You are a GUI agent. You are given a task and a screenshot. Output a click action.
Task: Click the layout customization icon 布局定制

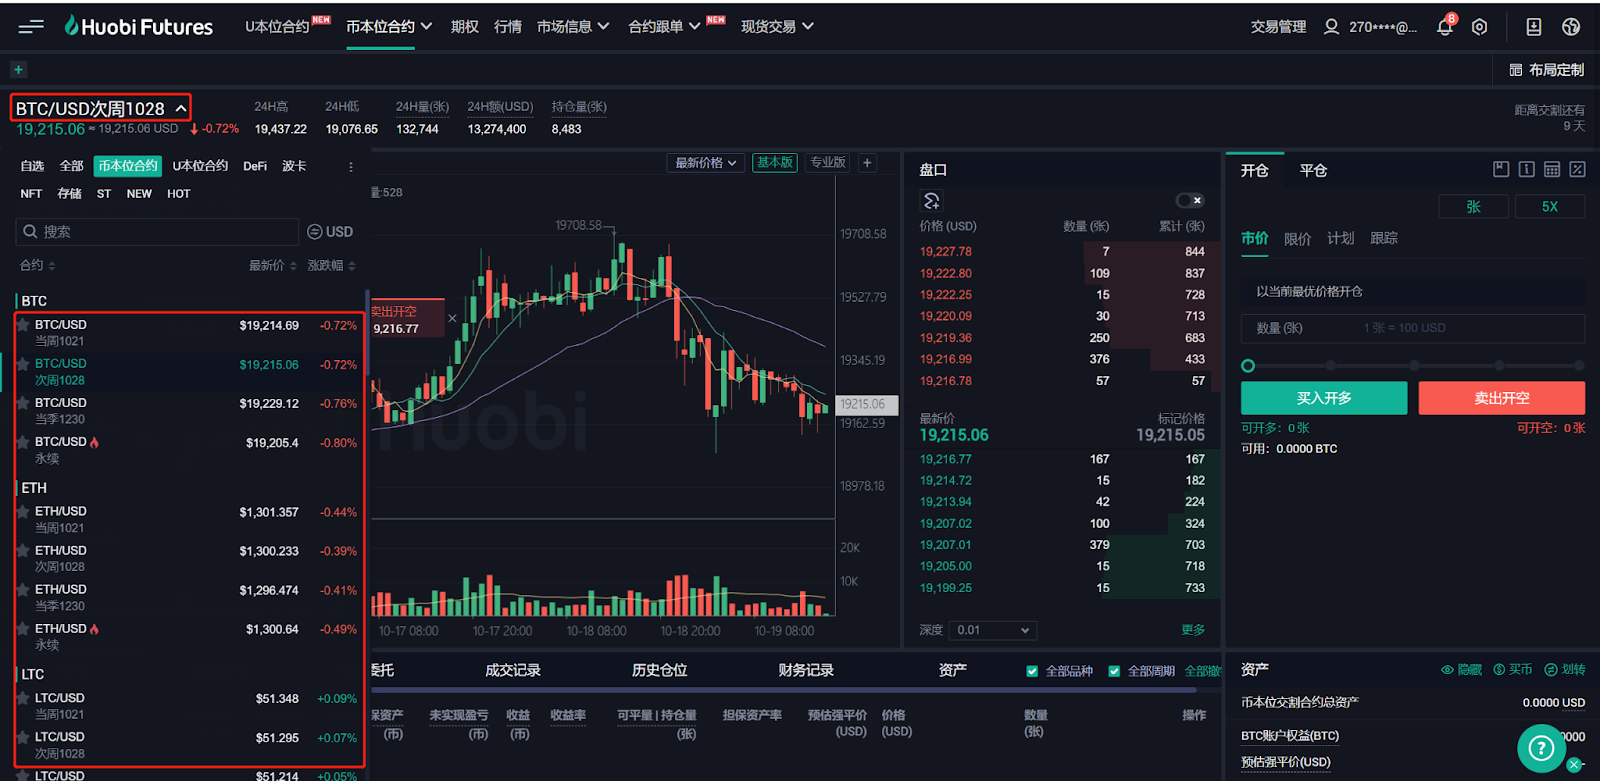1515,70
